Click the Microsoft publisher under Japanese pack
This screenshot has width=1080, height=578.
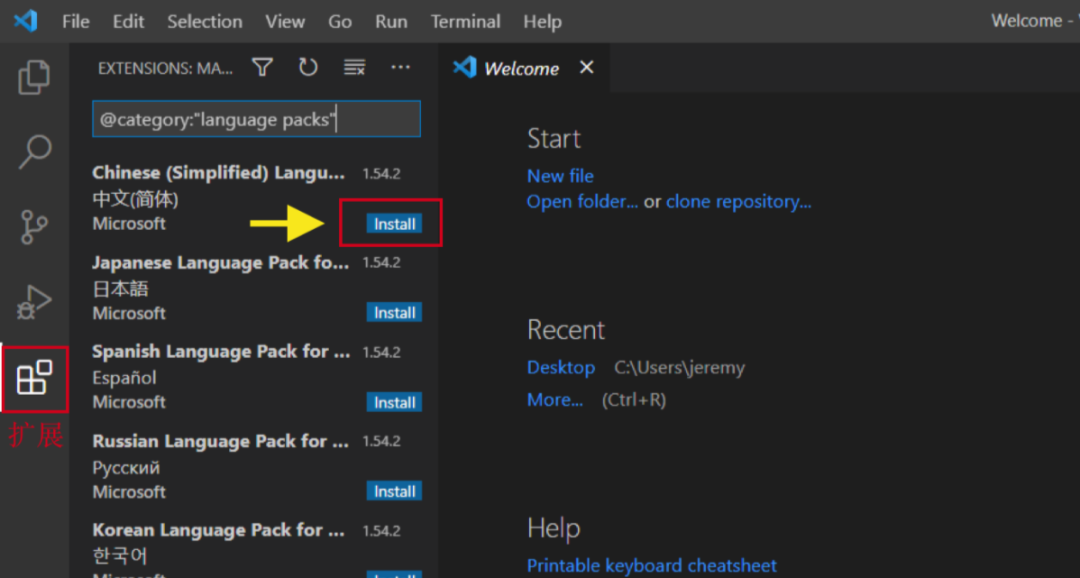point(129,313)
